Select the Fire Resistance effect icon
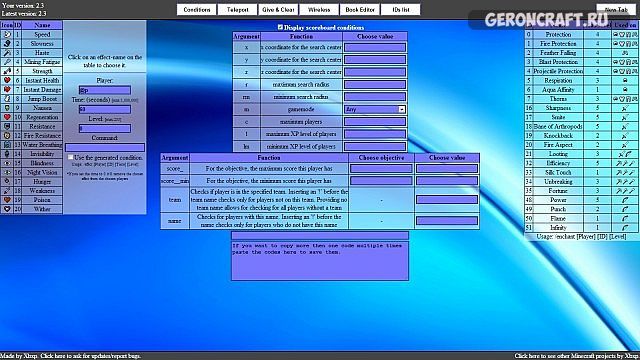The width and height of the screenshot is (640, 360). (7, 136)
